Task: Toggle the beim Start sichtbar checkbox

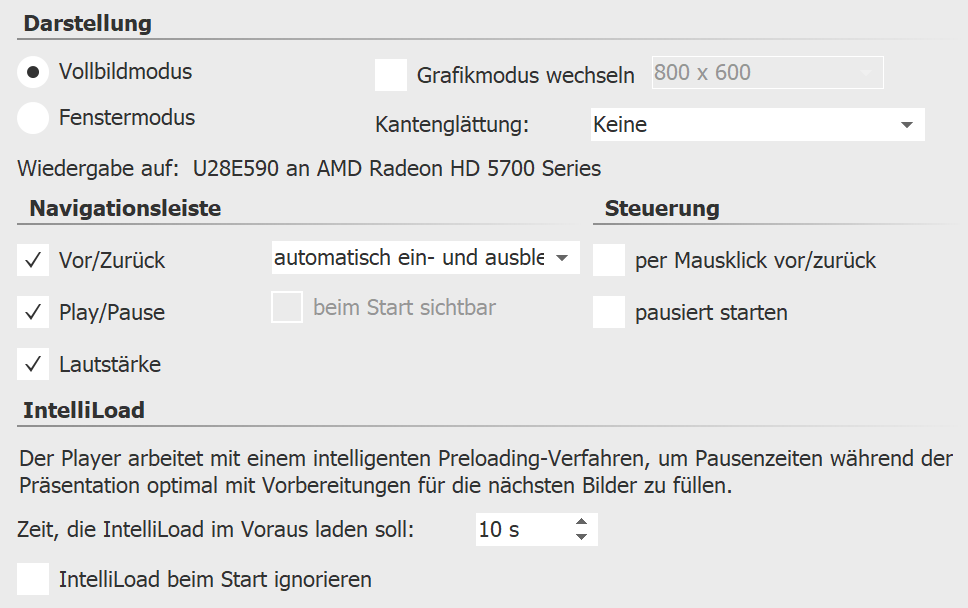Action: tap(287, 308)
